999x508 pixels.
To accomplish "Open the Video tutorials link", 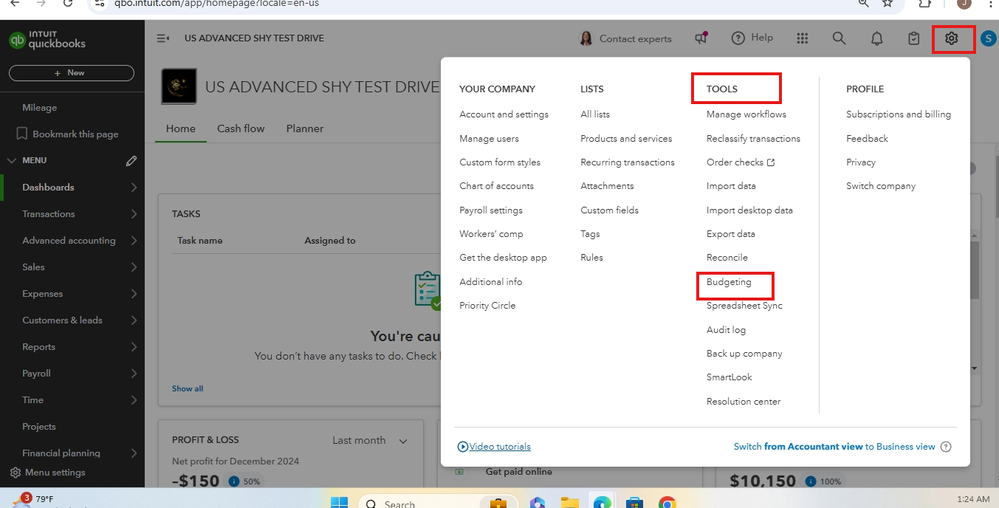I will (500, 447).
